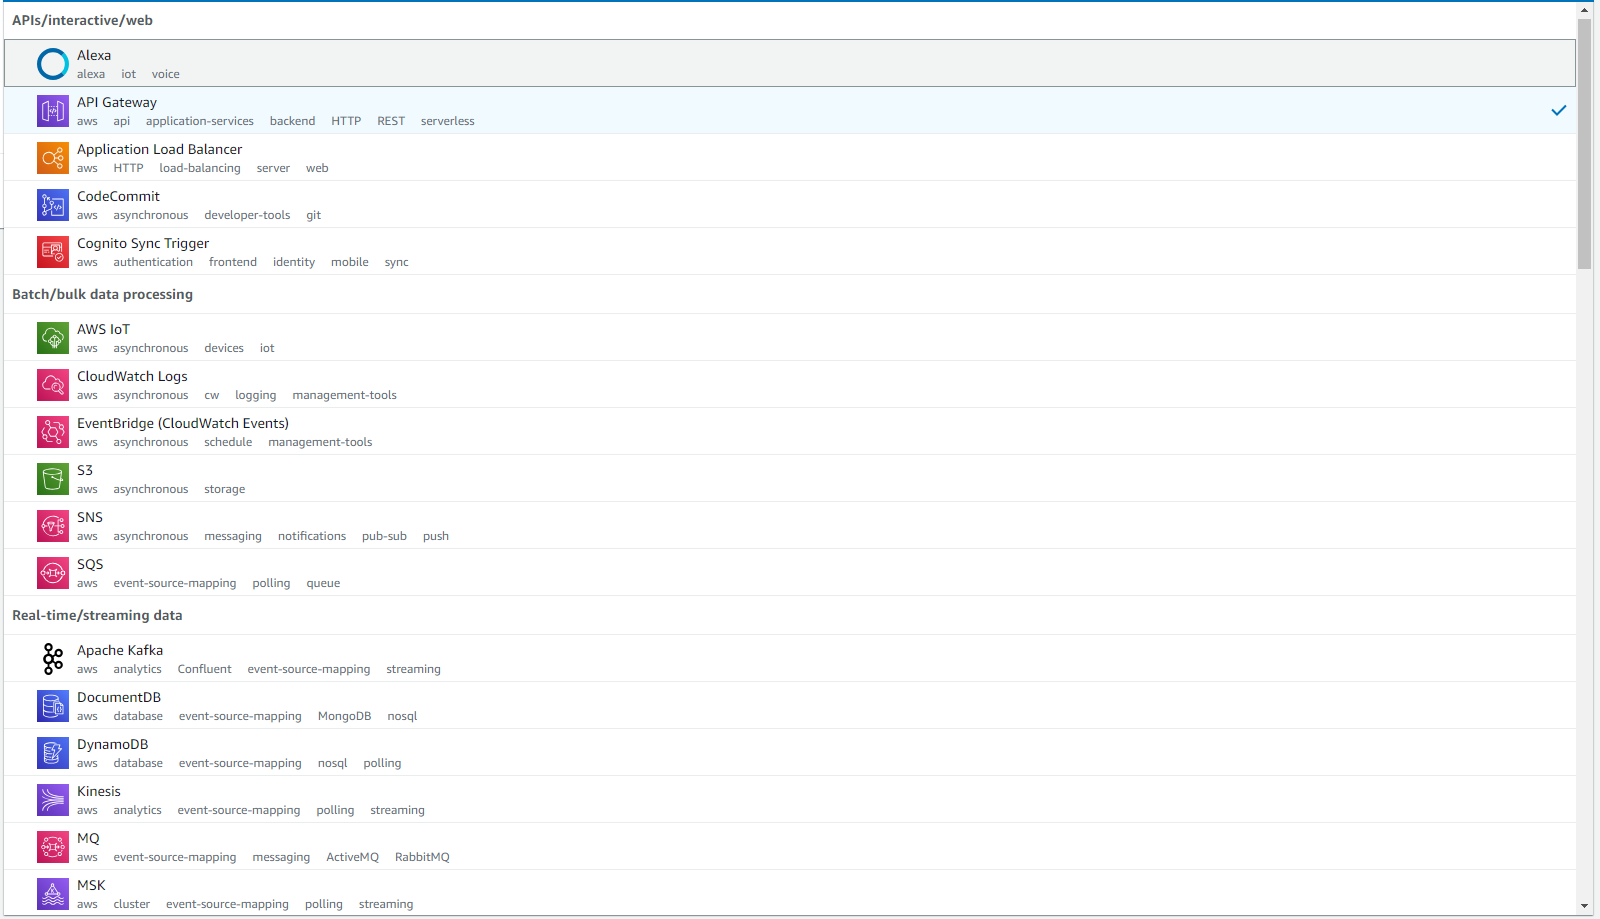Click the SQS icon

tap(53, 573)
